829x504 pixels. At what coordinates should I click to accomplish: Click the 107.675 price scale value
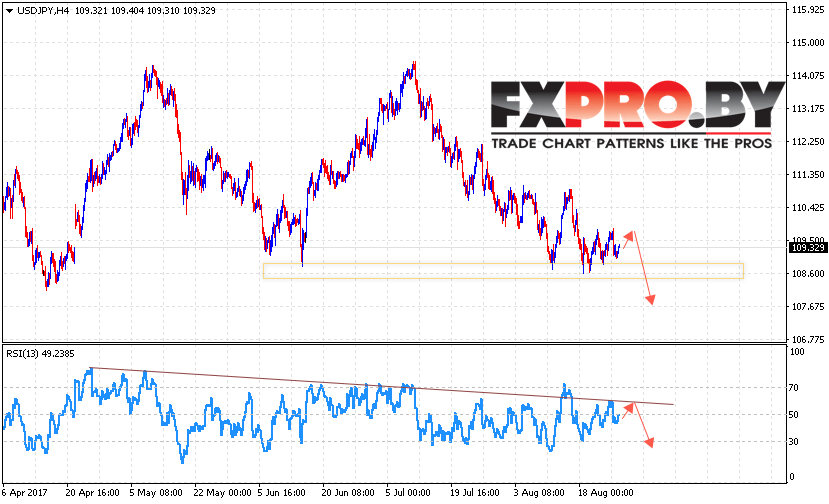[x=808, y=307]
